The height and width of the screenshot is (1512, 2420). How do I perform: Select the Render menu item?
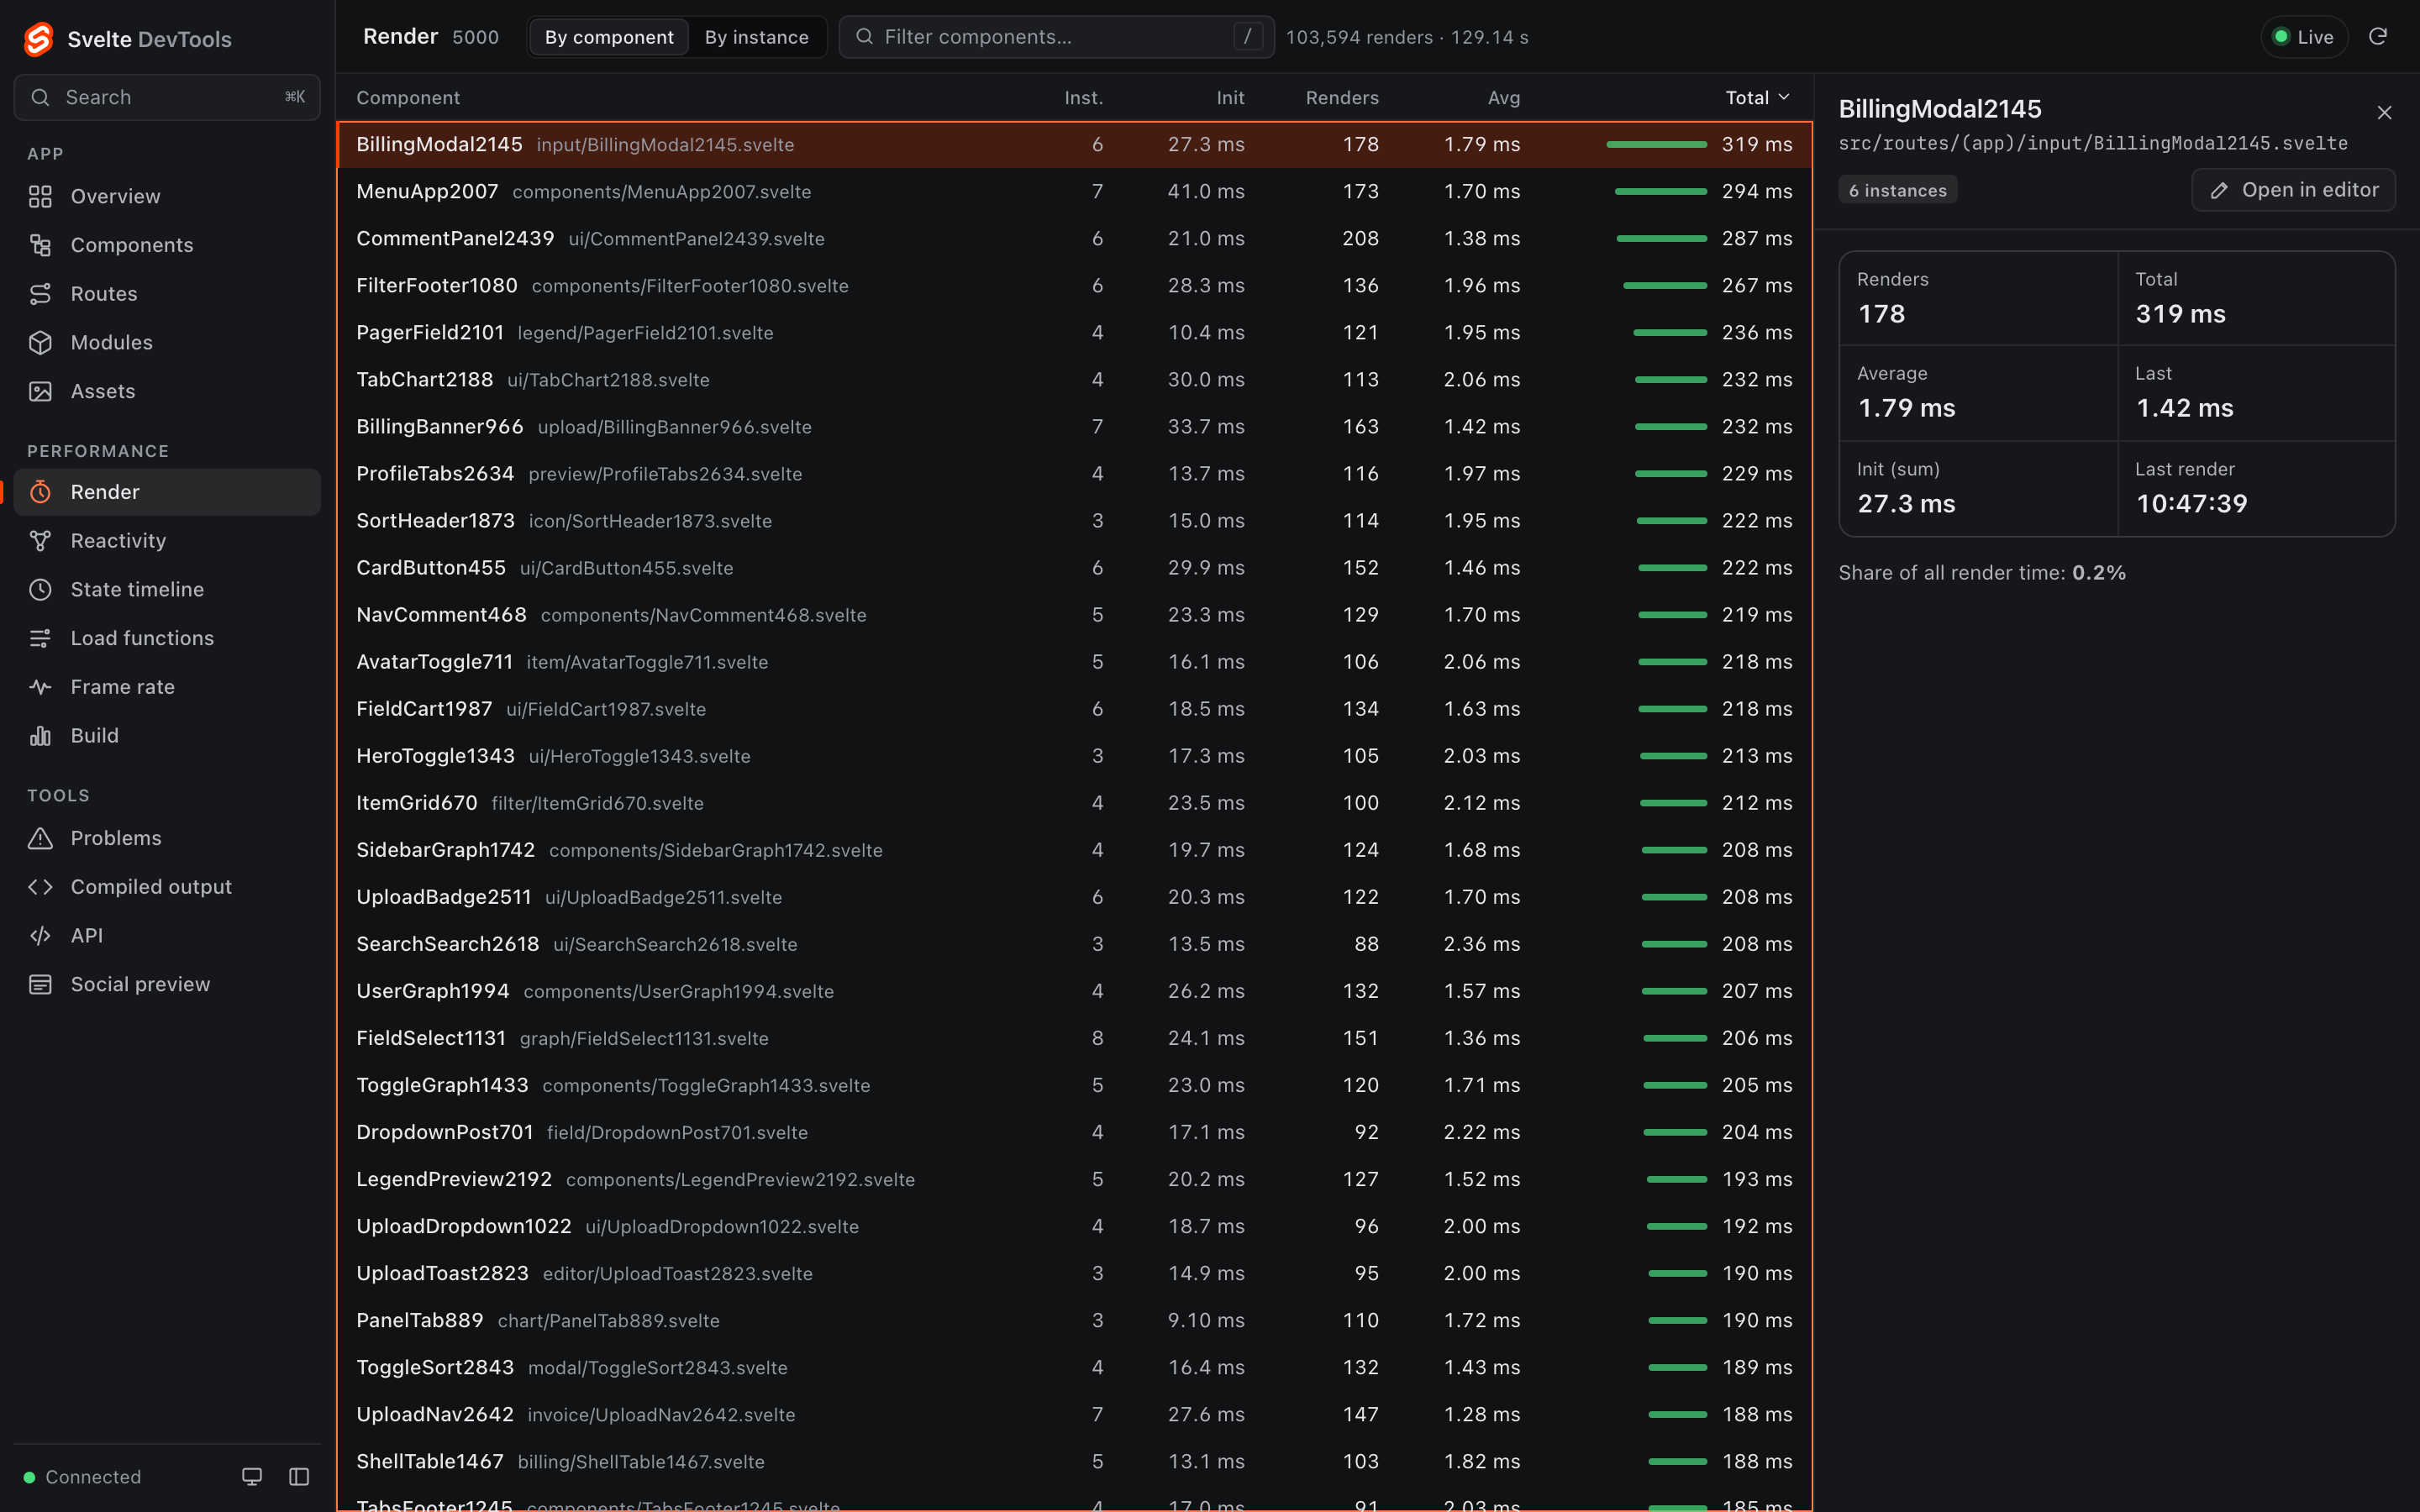pos(167,492)
